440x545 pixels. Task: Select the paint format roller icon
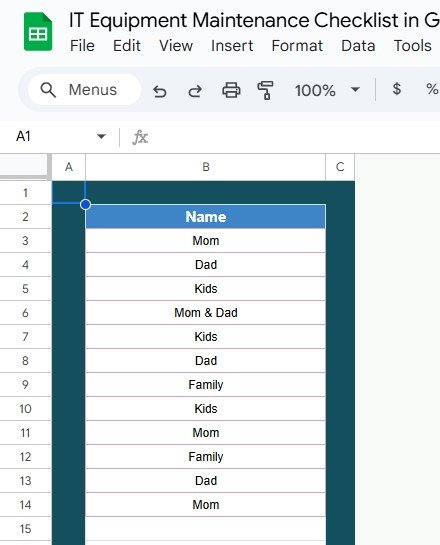[265, 90]
